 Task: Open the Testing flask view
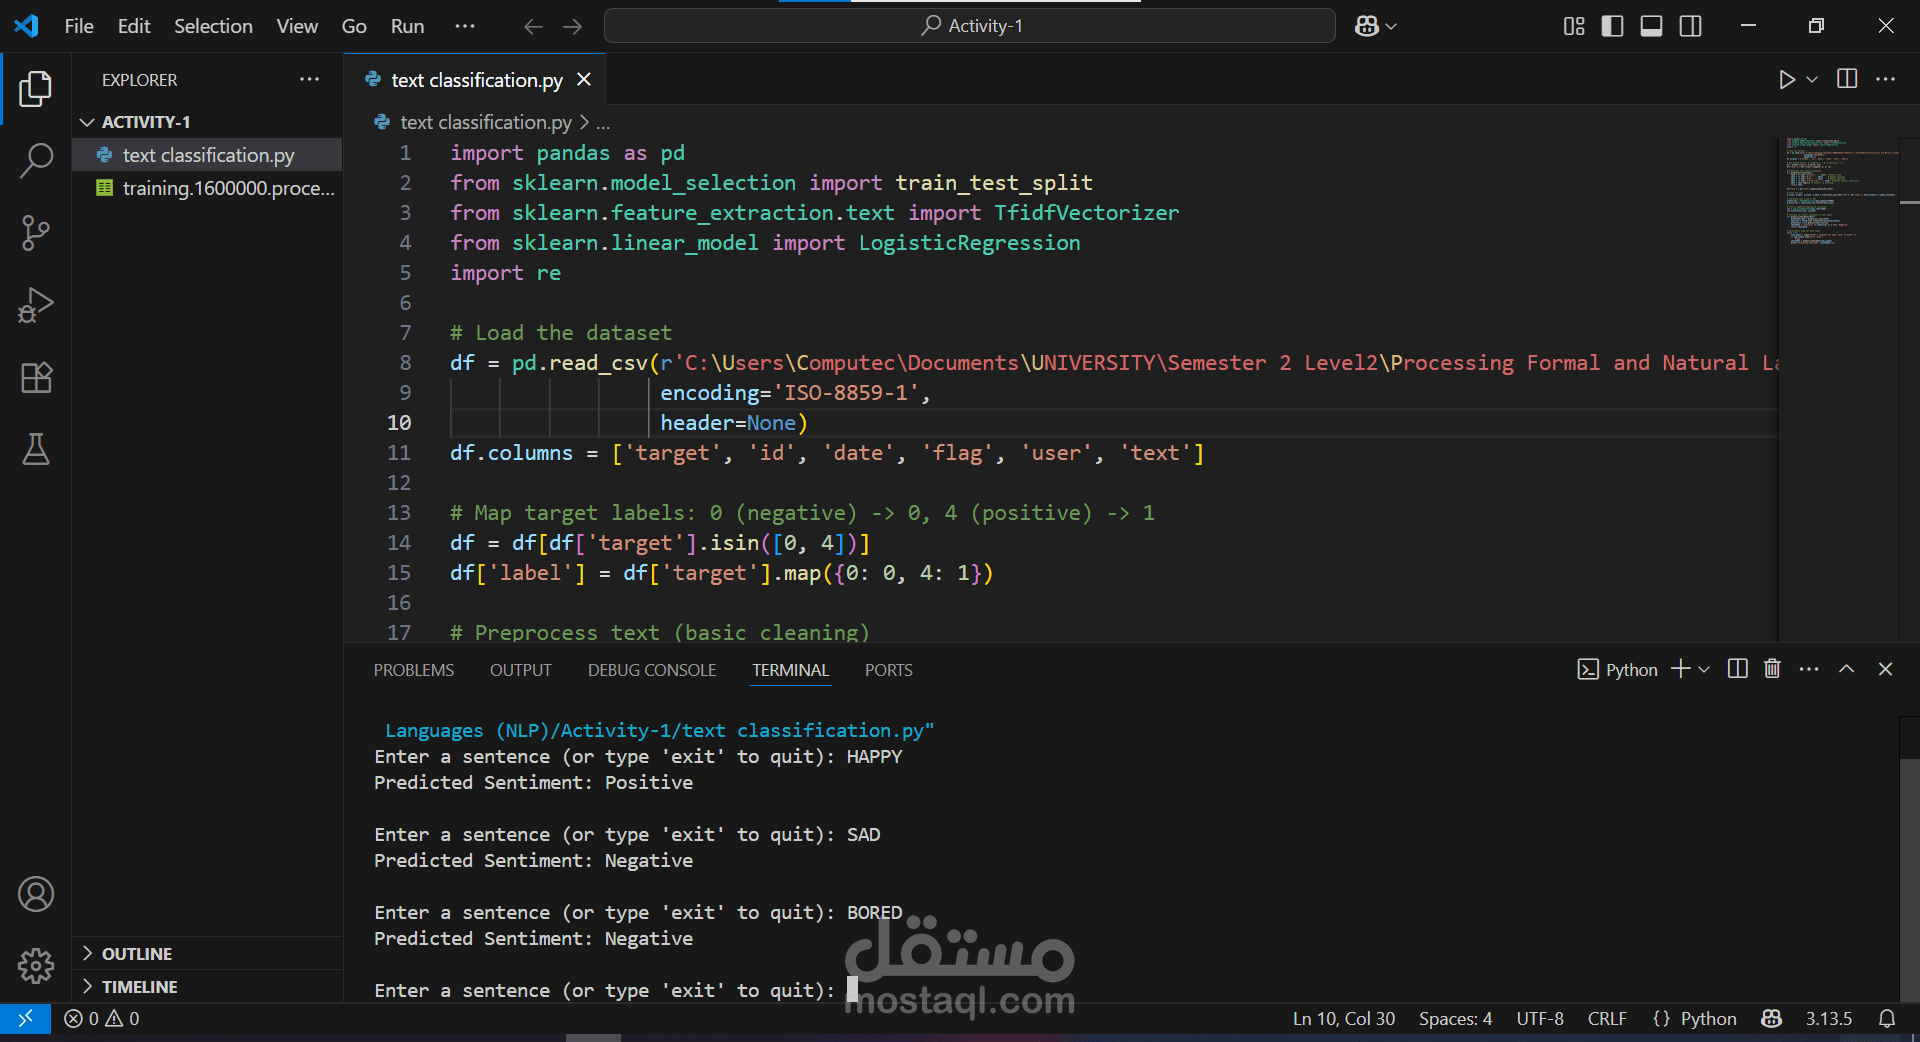pos(36,449)
